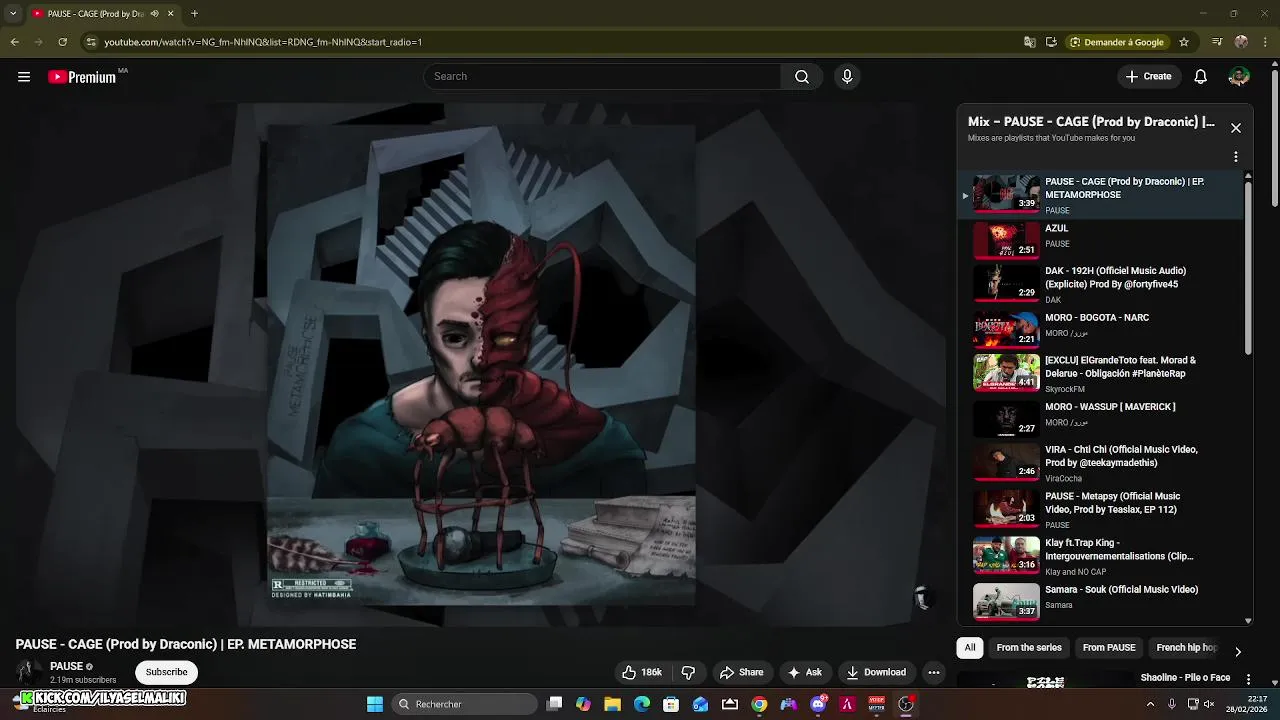Open File Explorer from taskbar
This screenshot has width=1280, height=720.
coord(613,704)
